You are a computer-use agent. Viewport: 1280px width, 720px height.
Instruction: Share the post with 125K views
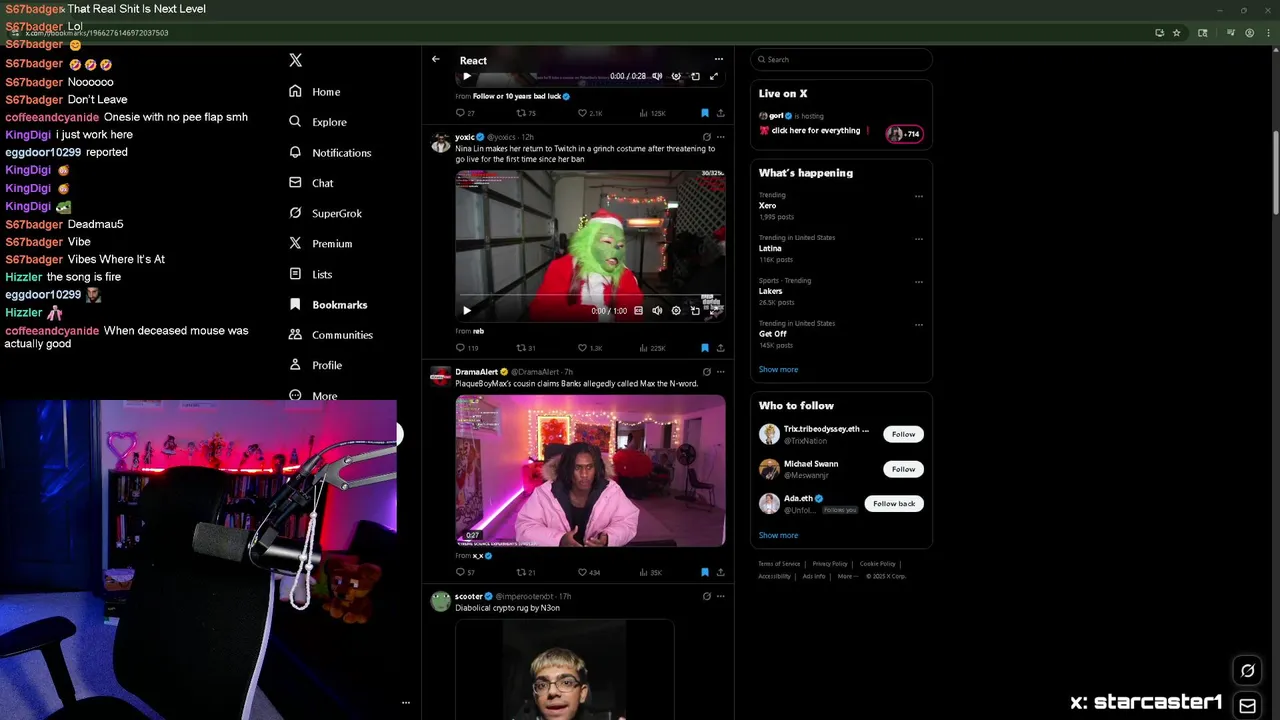[720, 113]
